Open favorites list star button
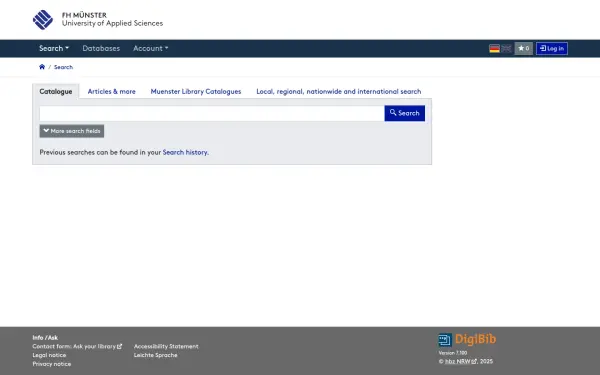 click(523, 49)
